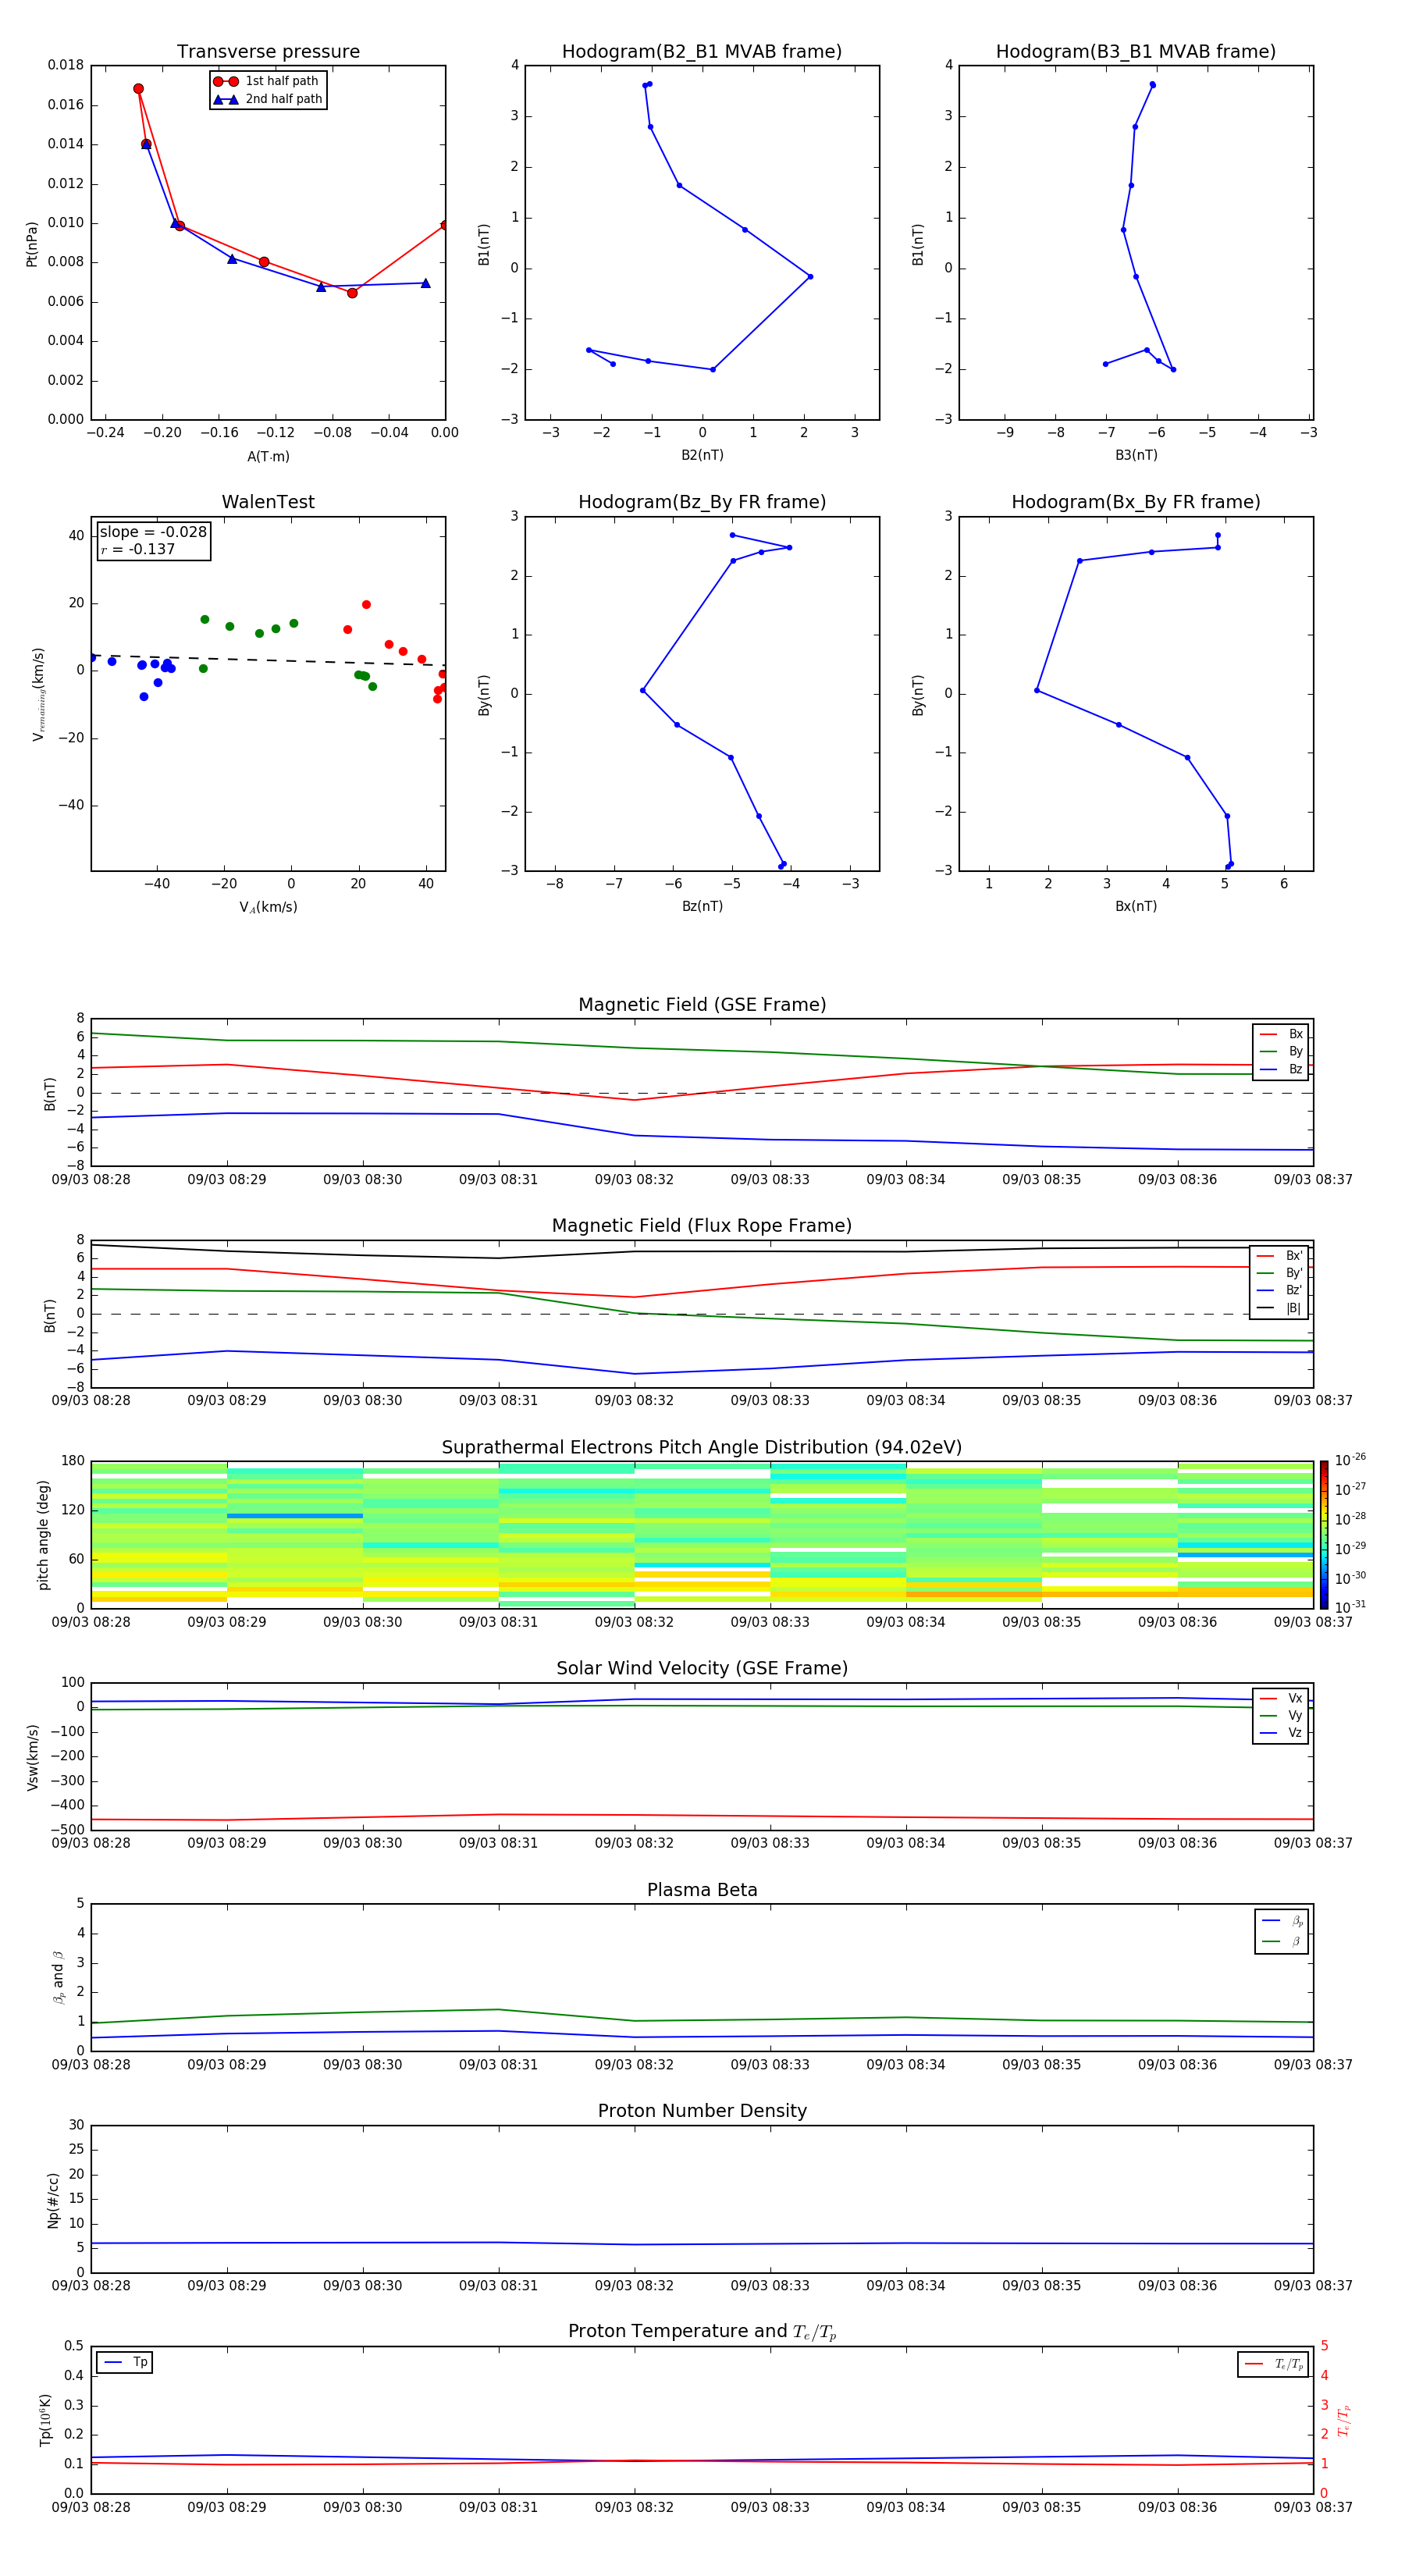Click the "Bz'" legend entry in flux rope panel
1405x2576 pixels.
click(1280, 1290)
